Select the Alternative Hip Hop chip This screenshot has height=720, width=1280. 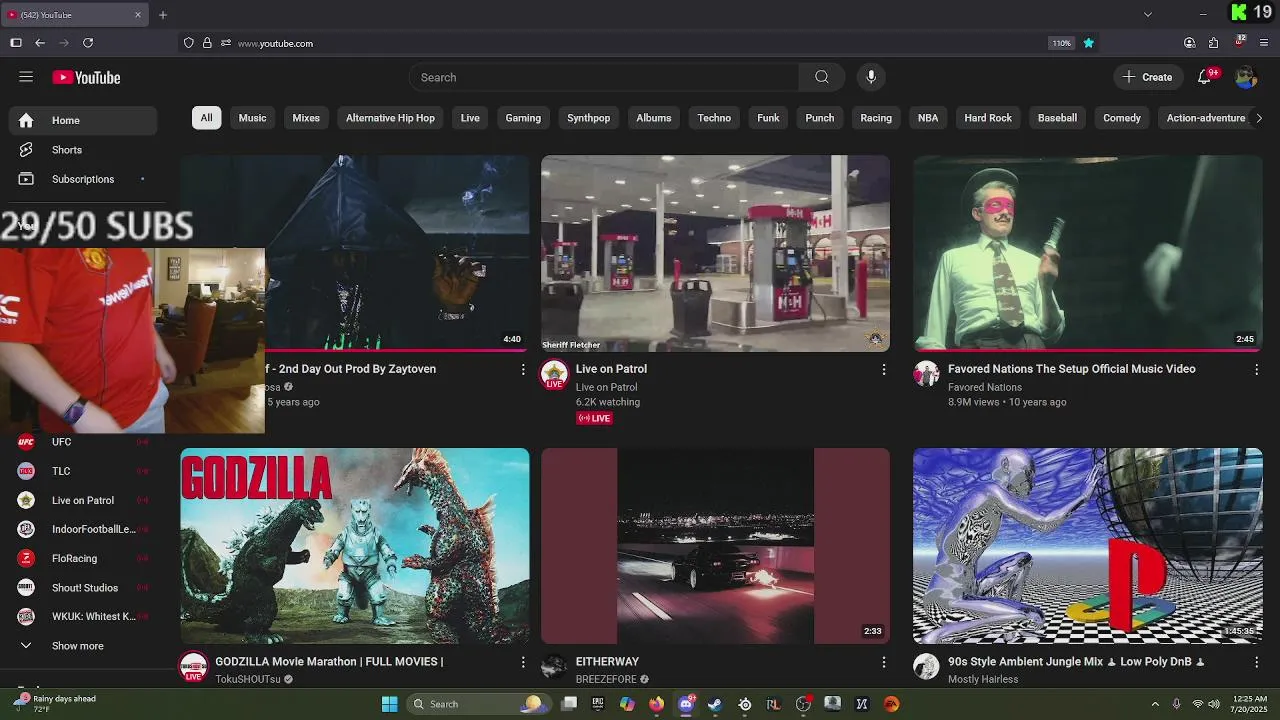pos(390,118)
